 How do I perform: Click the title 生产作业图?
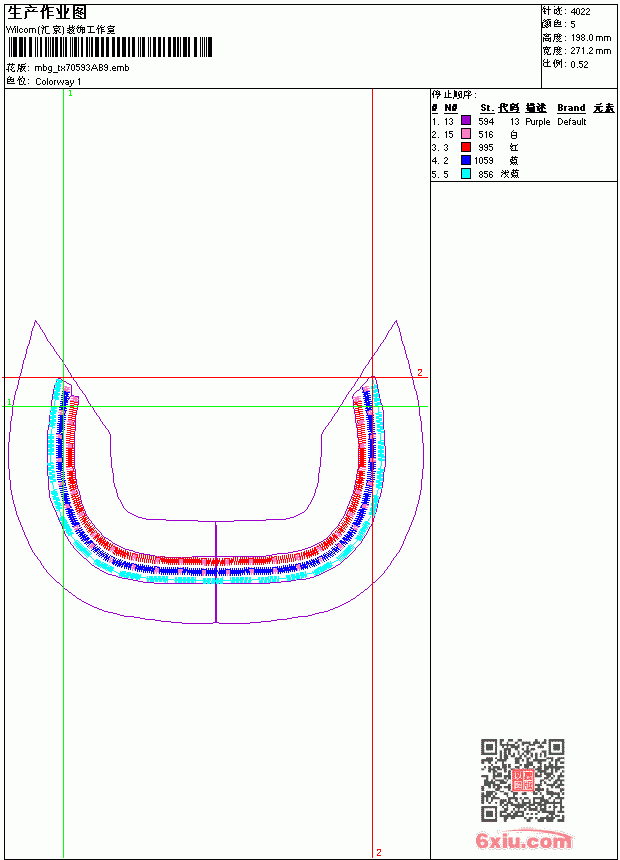click(x=47, y=13)
